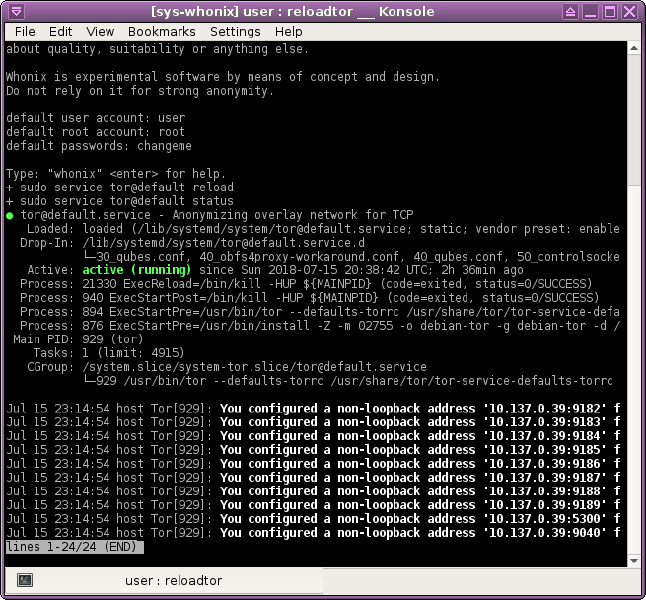Screen dimensions: 646x600
Task: Click the 'lines 1-24/24 (END)' pager text
Action: pyautogui.click(x=75, y=547)
